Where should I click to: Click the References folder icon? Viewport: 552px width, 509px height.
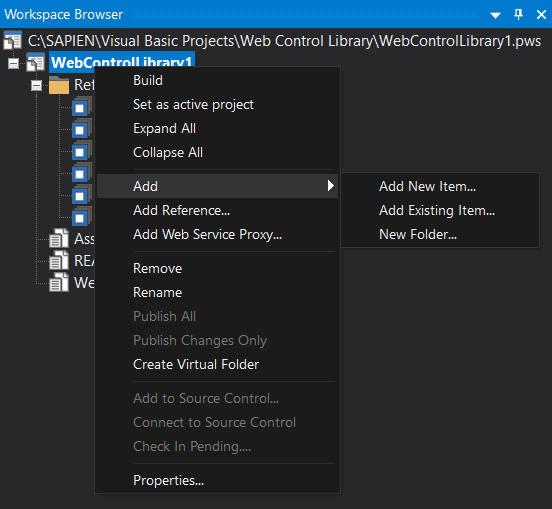59,85
